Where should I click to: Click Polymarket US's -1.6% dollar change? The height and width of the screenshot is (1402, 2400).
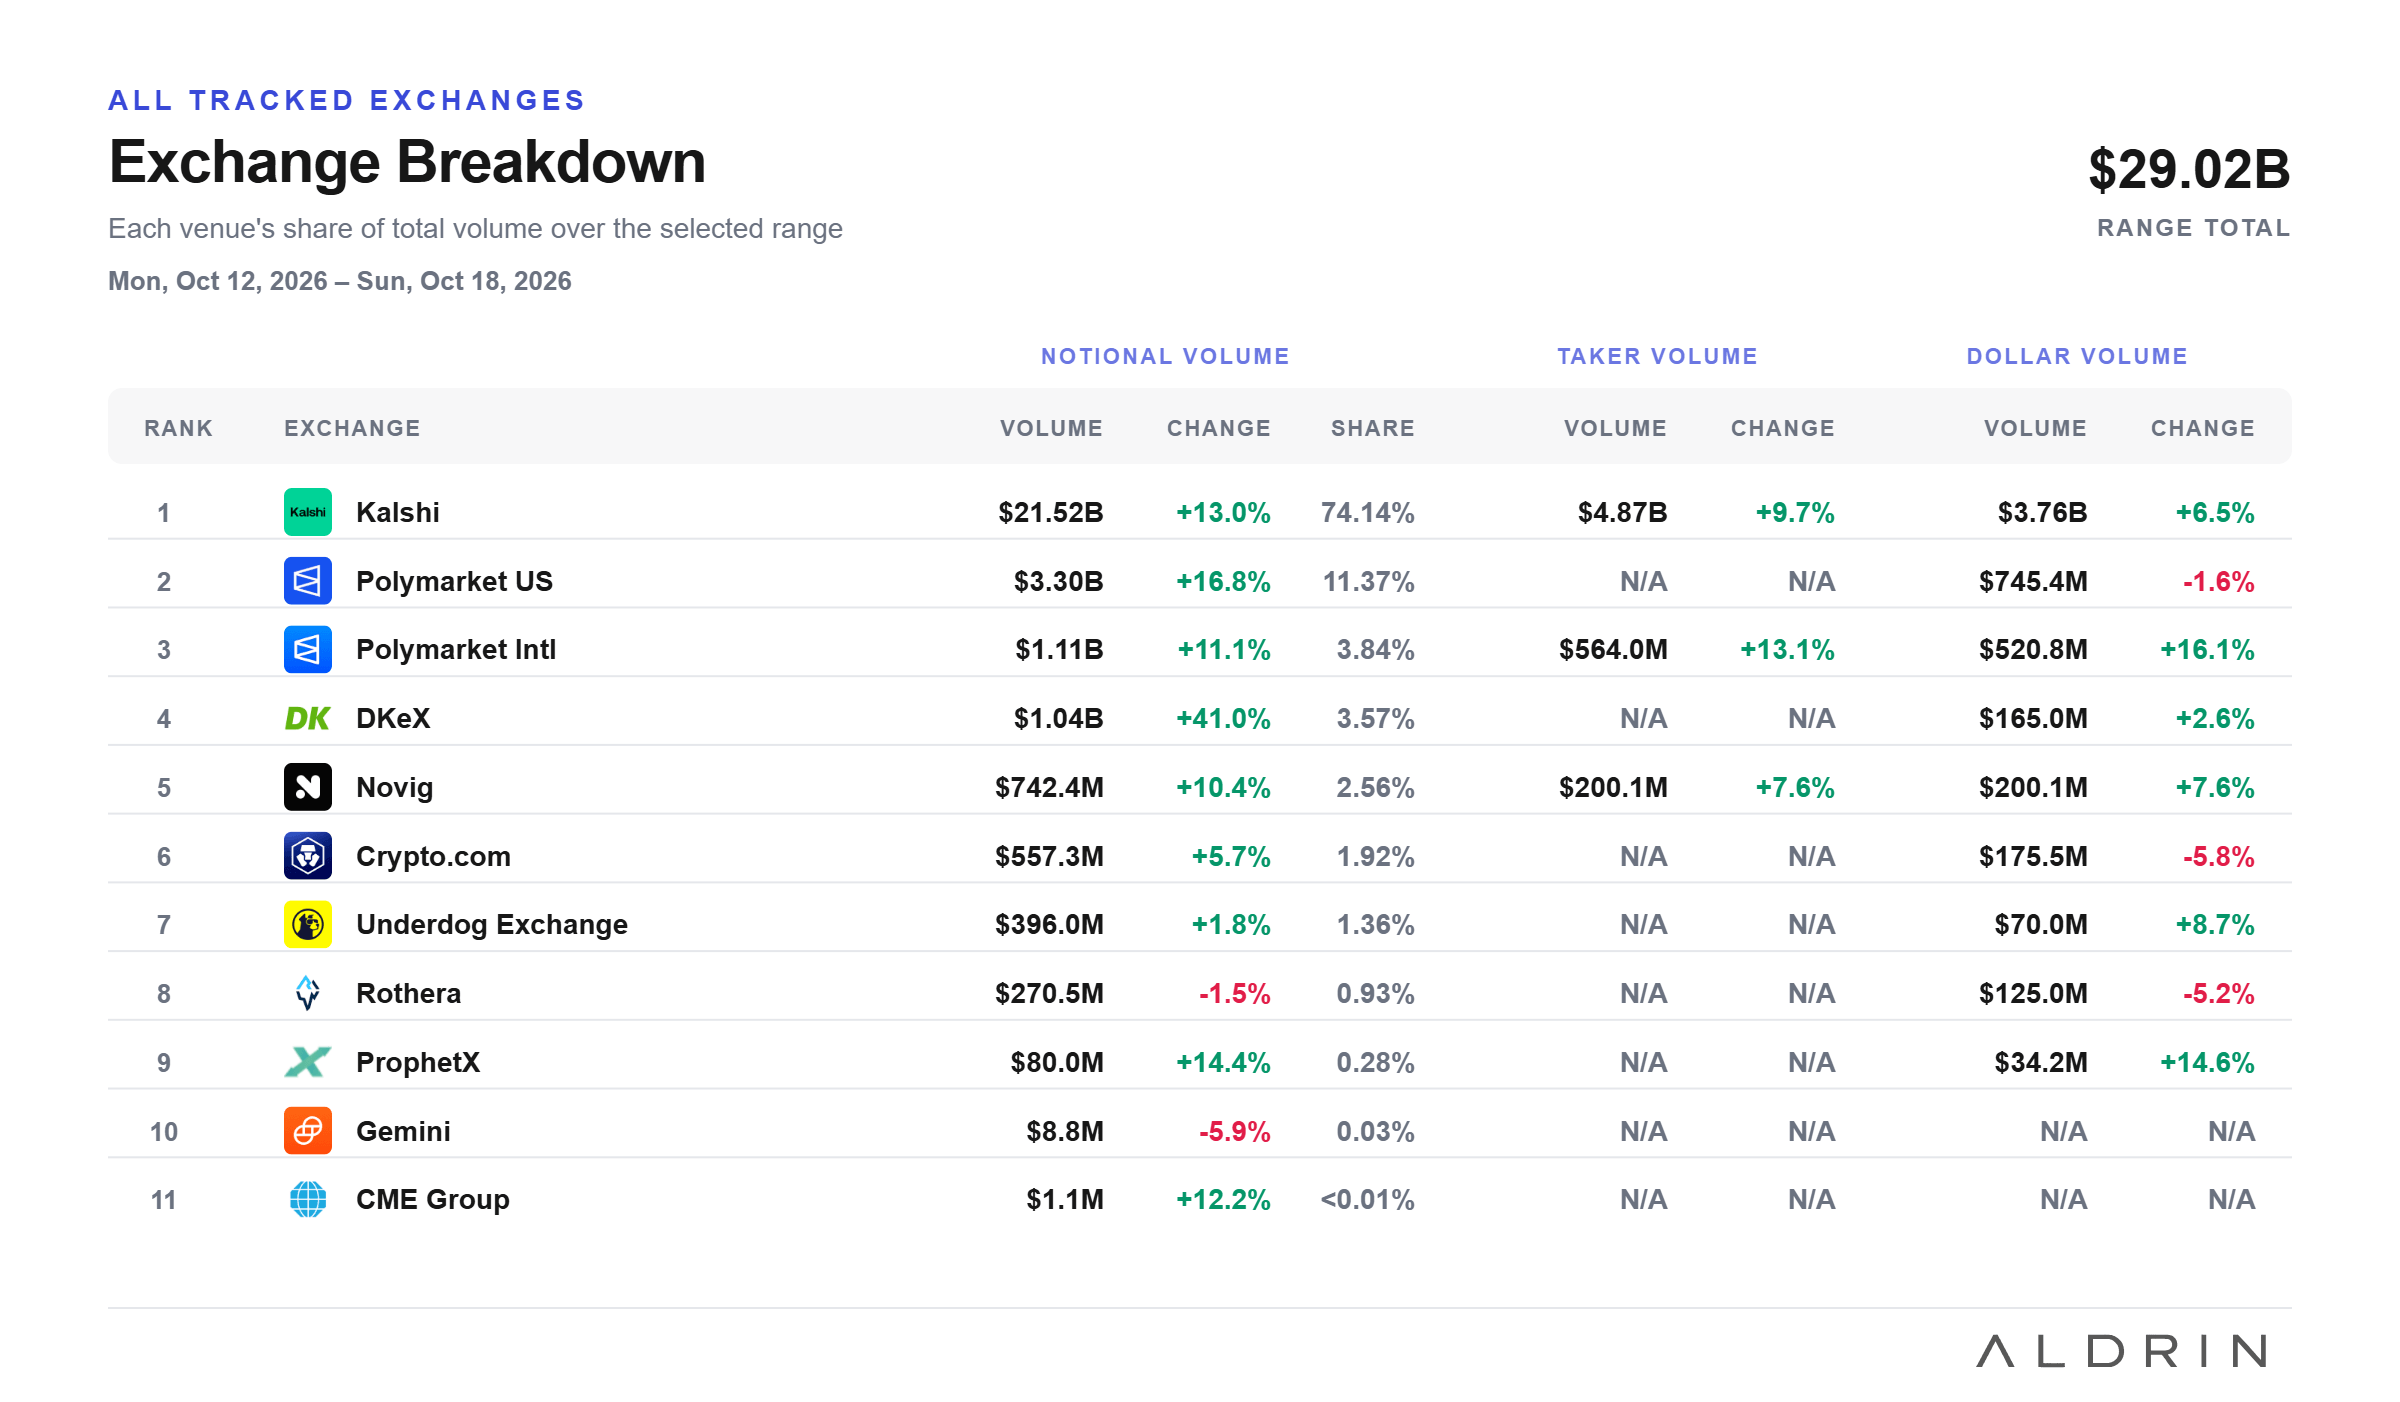[x=2218, y=581]
